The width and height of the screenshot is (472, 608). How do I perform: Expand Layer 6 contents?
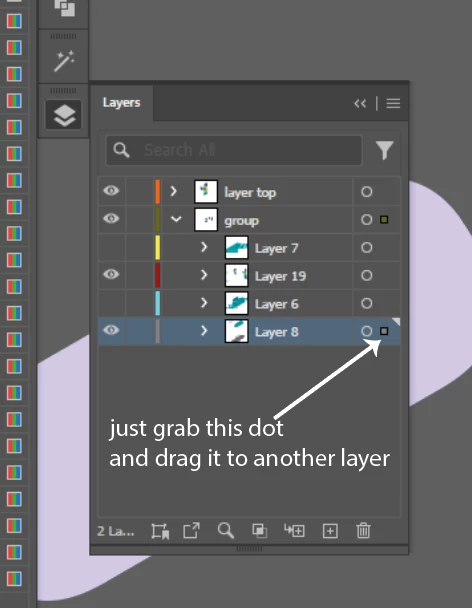[x=204, y=303]
